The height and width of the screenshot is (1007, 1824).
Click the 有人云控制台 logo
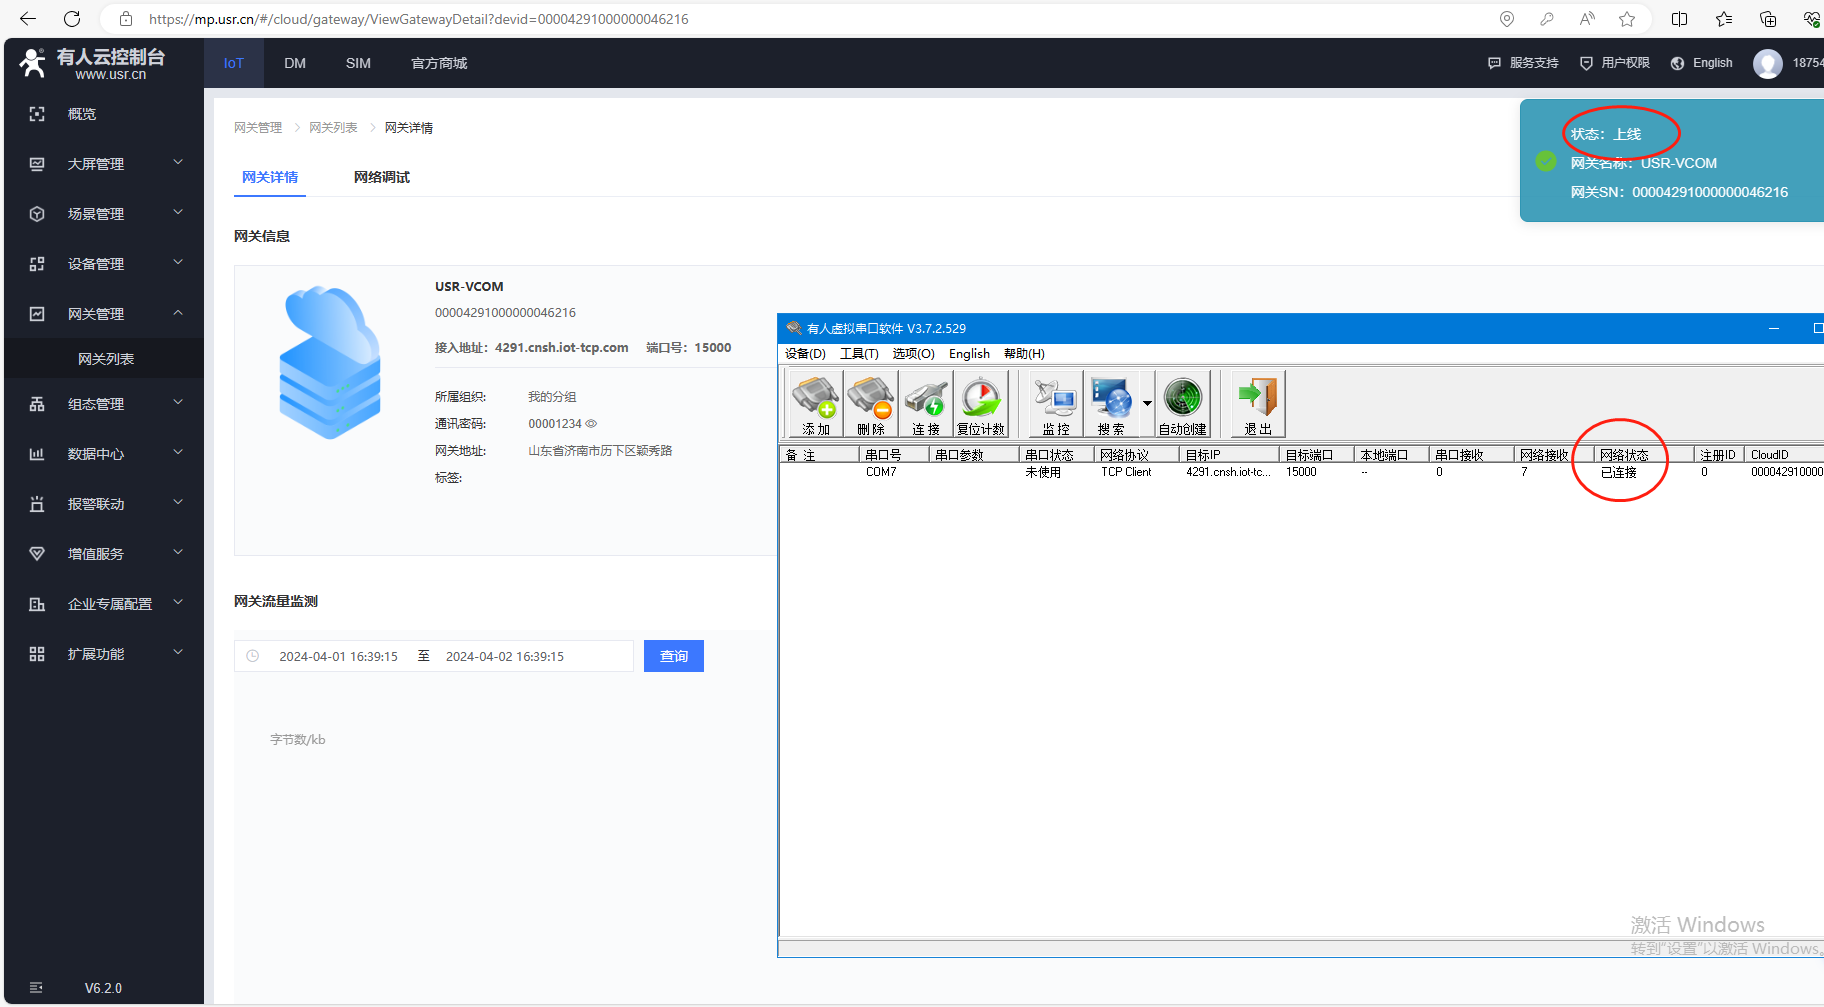(92, 63)
